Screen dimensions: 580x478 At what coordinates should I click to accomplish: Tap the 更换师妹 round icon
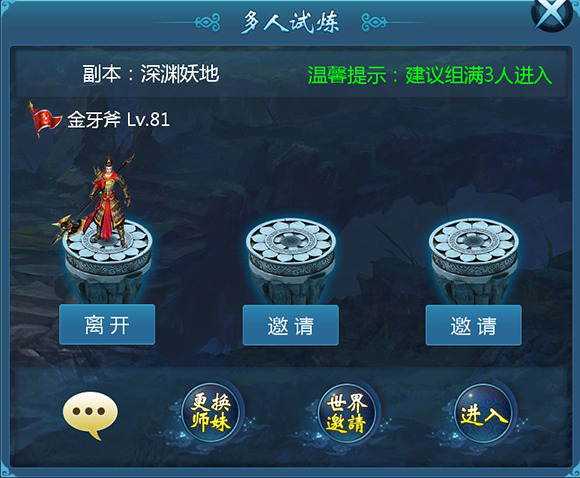pos(211,413)
